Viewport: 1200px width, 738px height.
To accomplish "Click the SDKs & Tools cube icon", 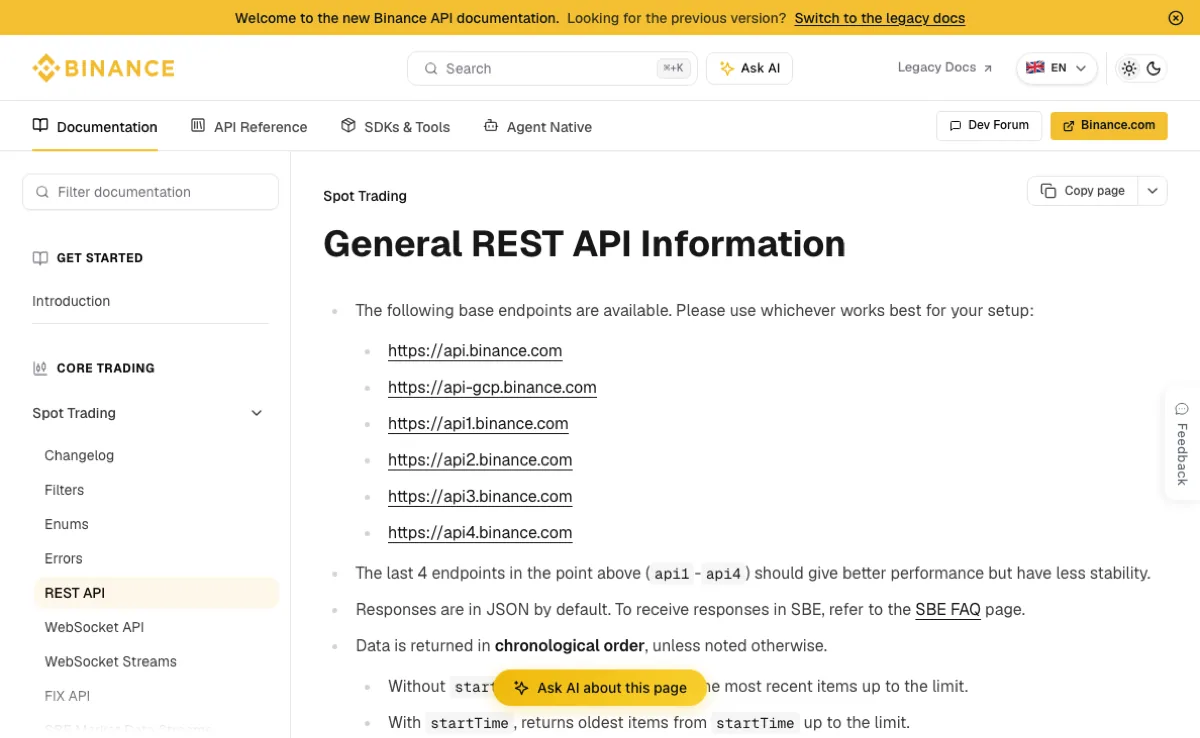I will [x=348, y=126].
